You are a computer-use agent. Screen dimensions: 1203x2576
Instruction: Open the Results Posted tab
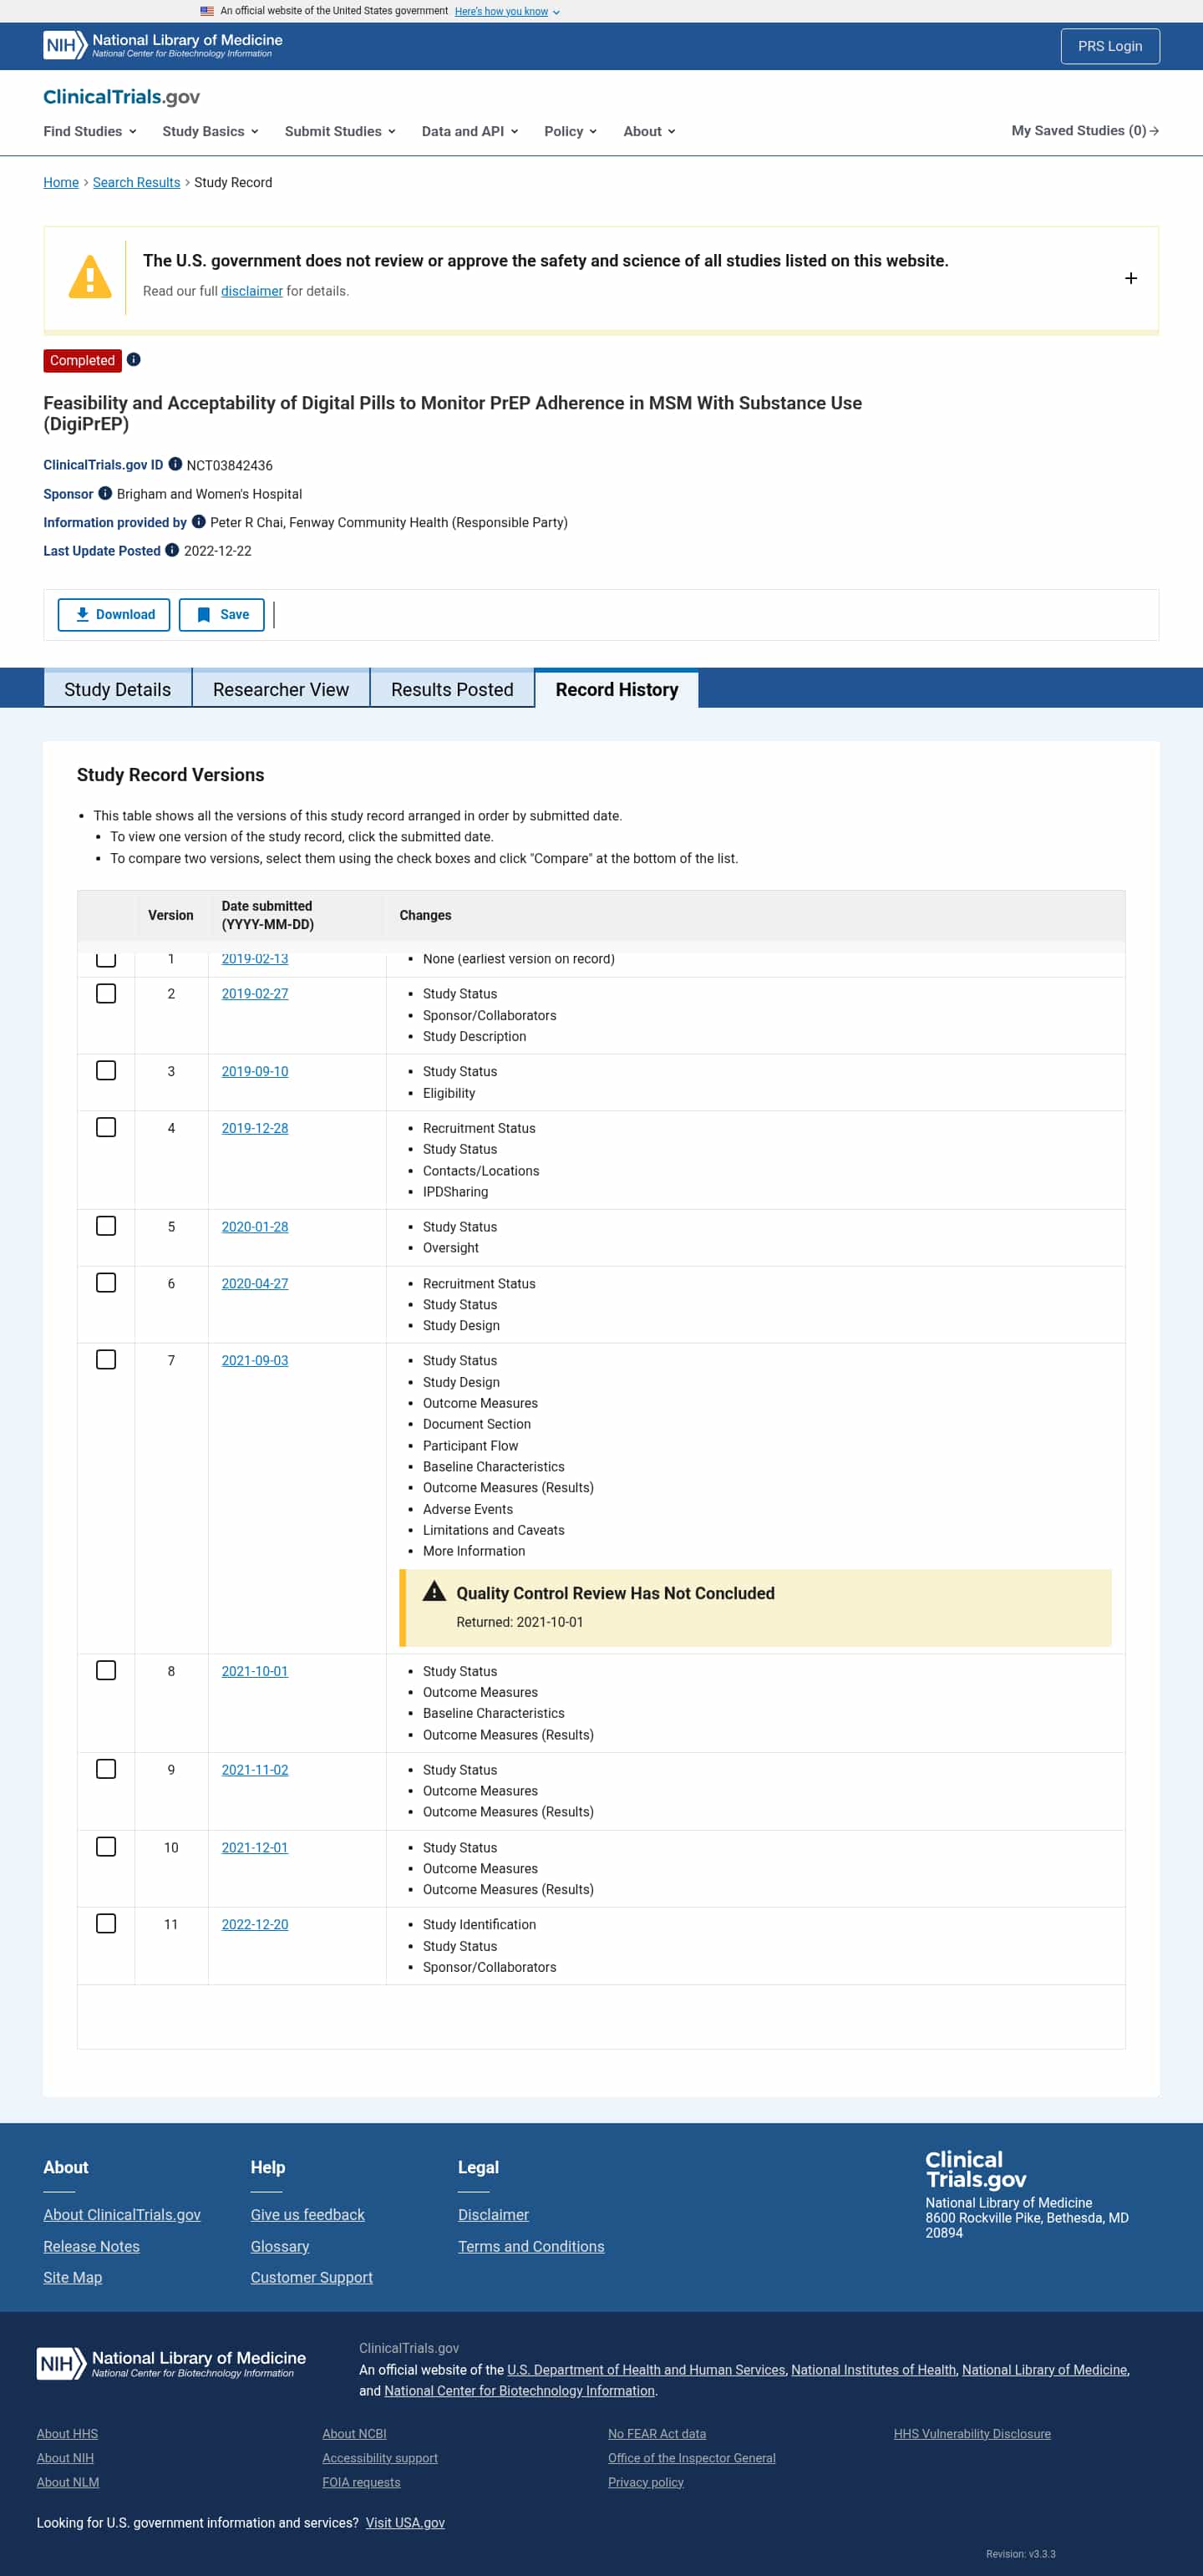pyautogui.click(x=452, y=689)
